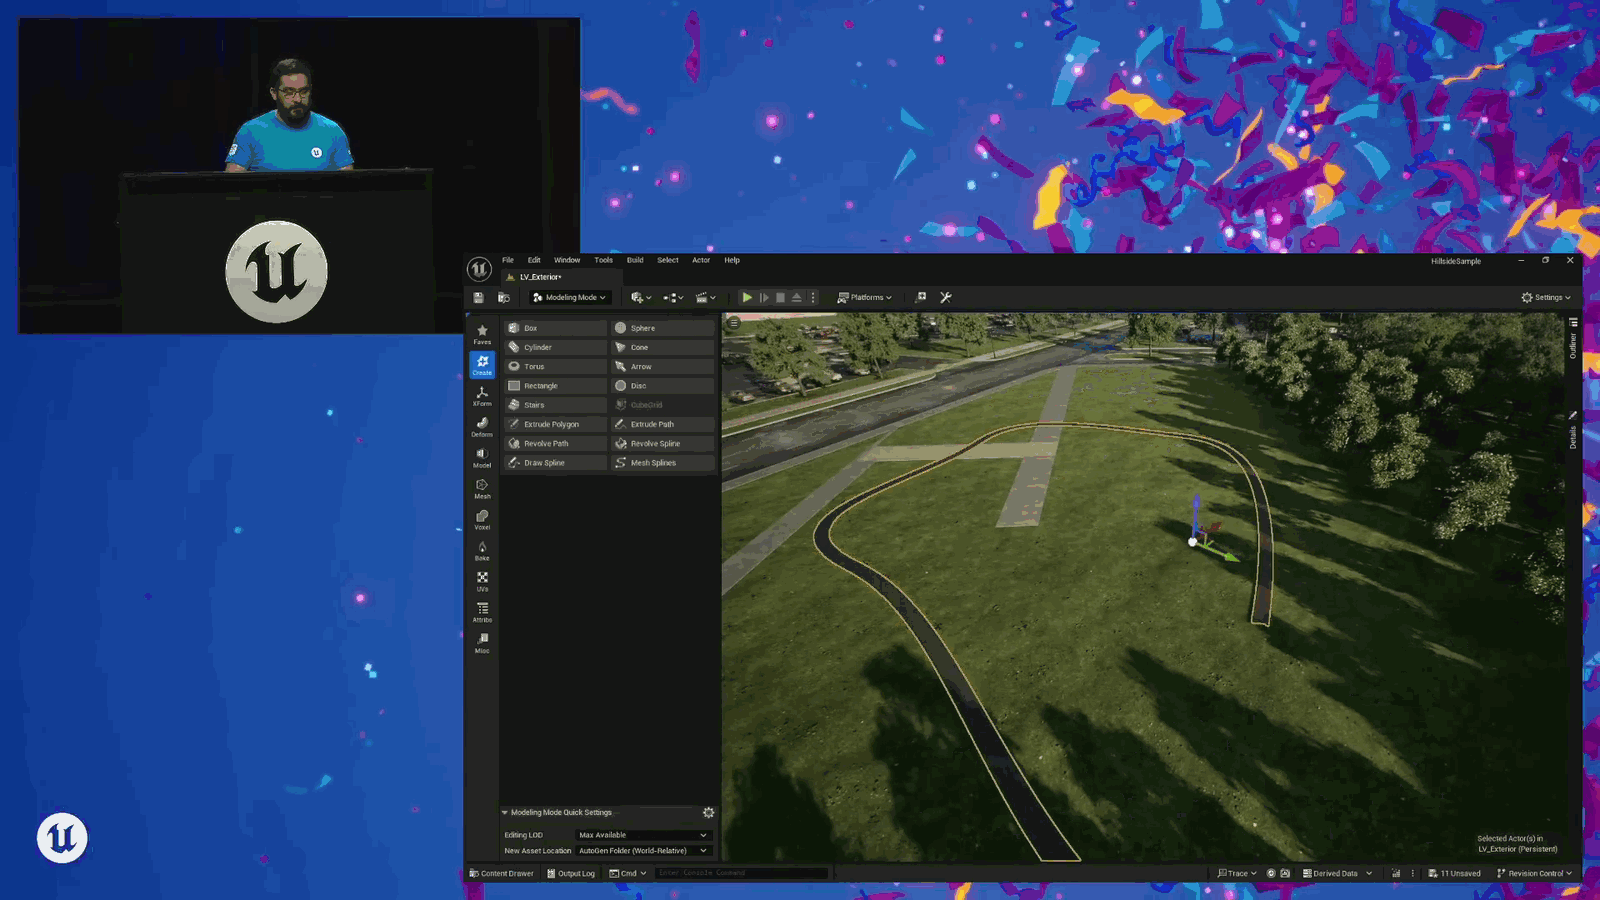Open New Asset Location dropdown
The height and width of the screenshot is (900, 1600).
tap(643, 851)
